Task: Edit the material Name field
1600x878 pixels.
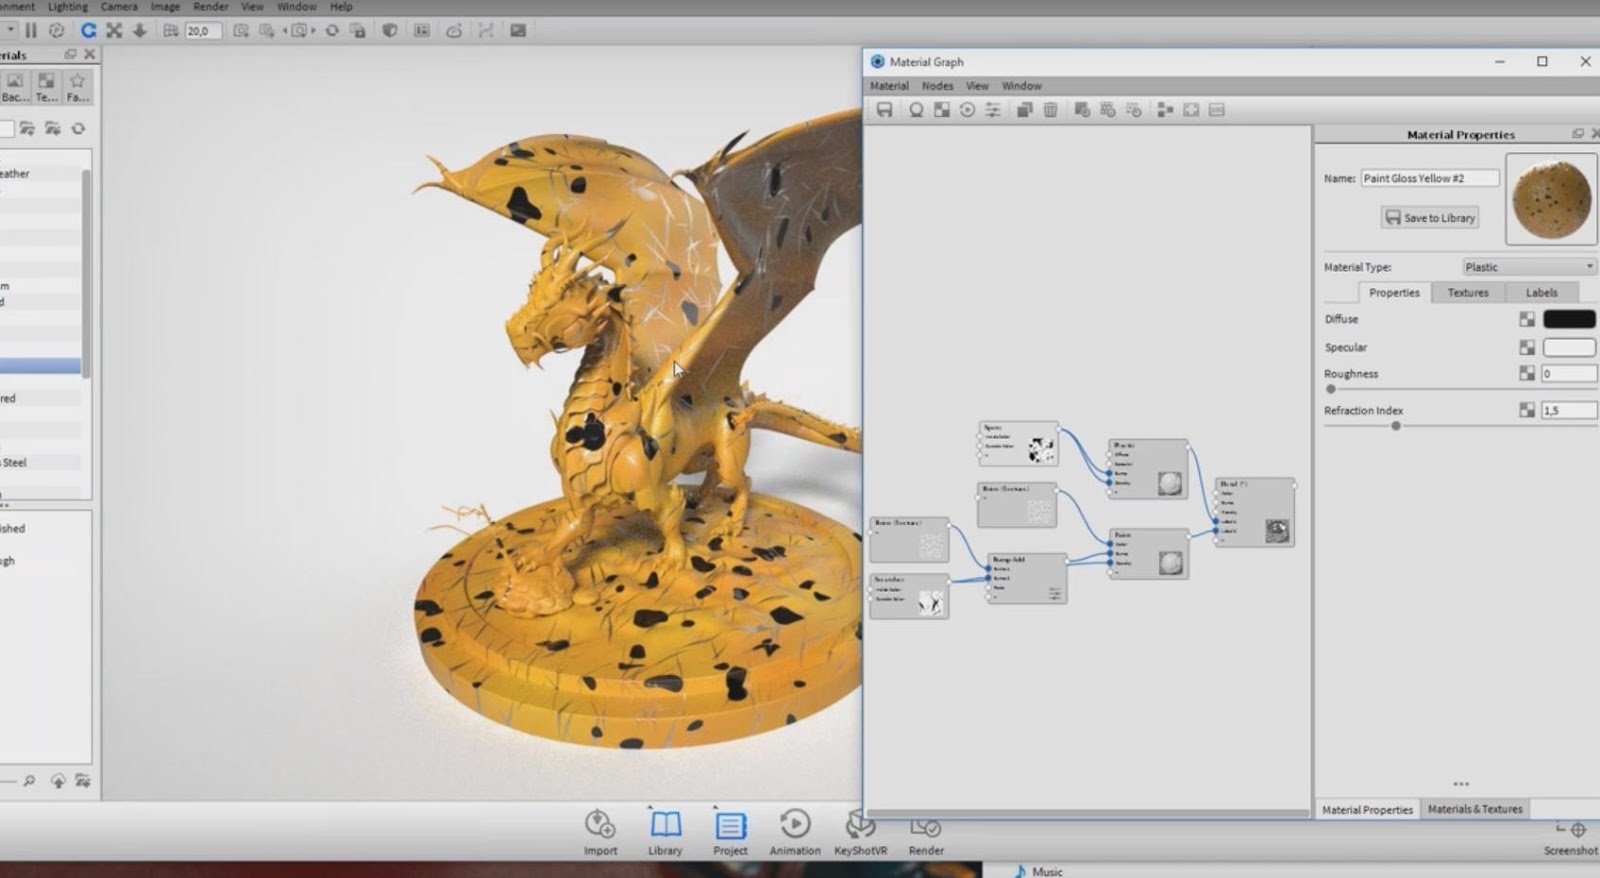Action: 1430,178
